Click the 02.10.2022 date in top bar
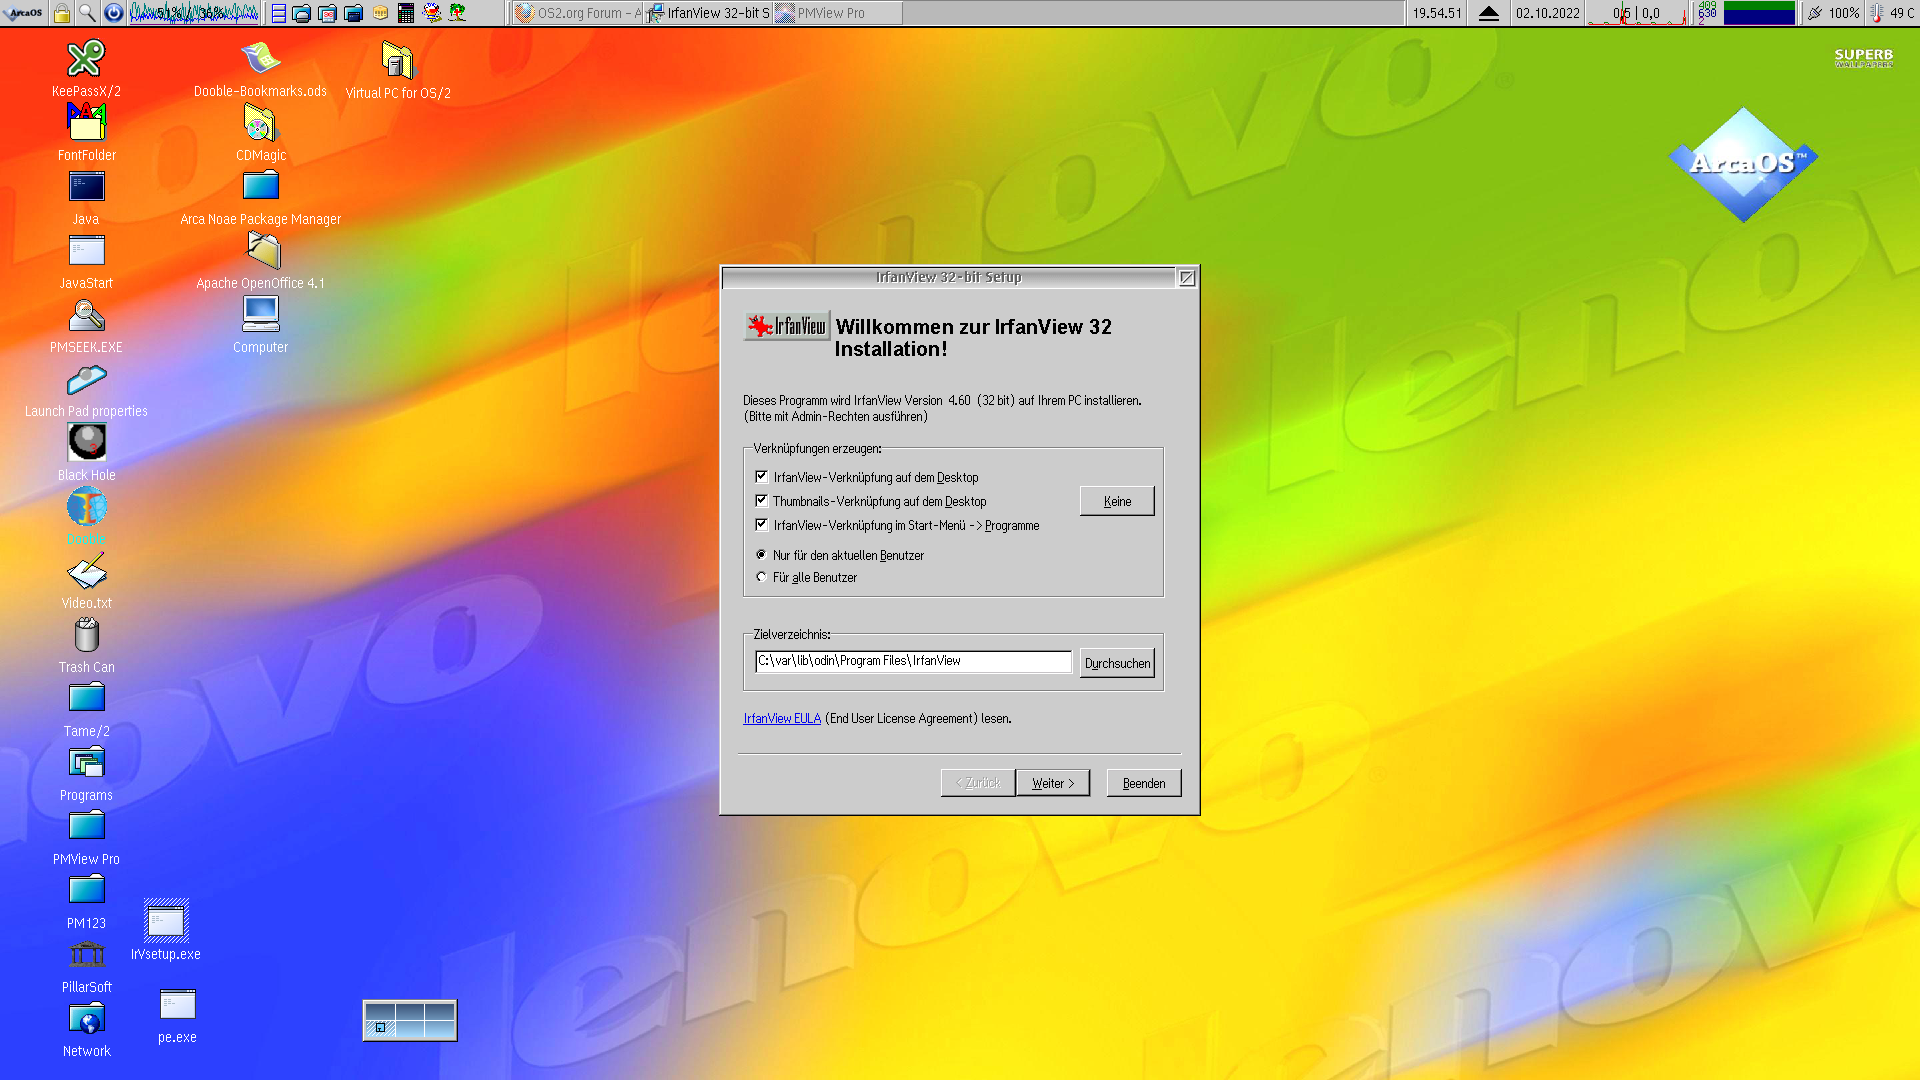 (1547, 13)
